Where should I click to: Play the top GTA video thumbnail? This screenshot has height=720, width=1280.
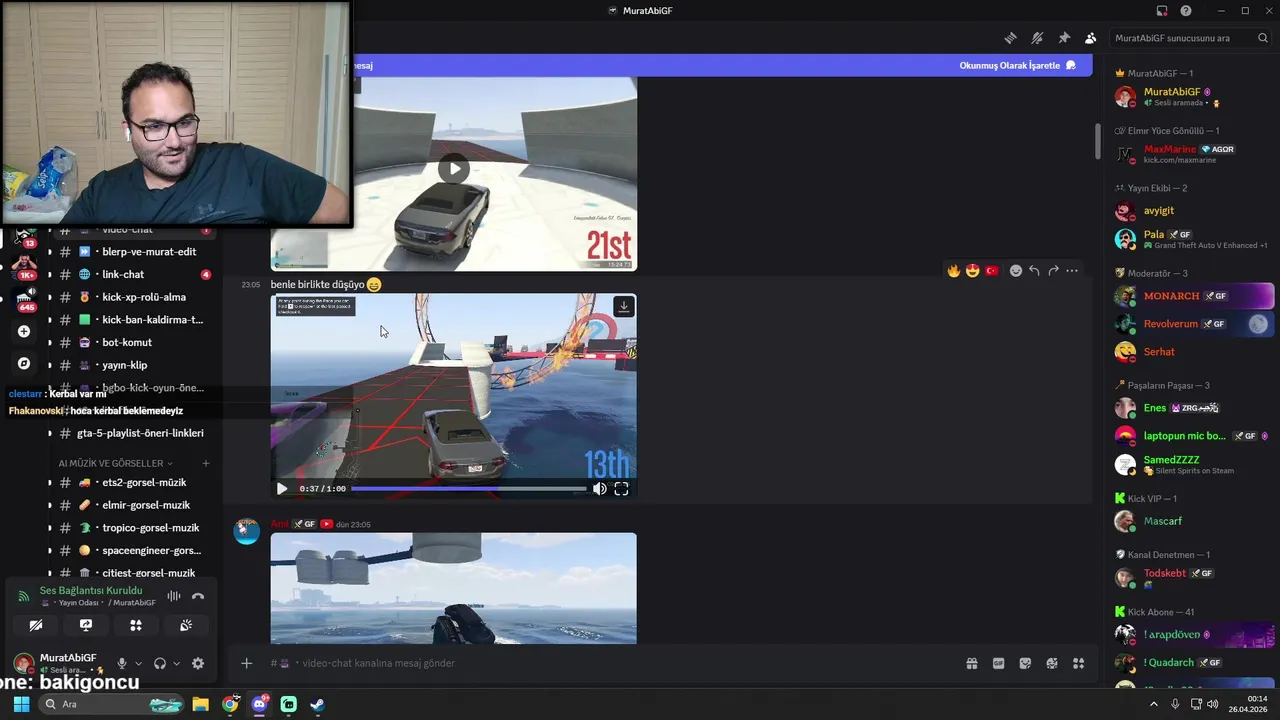pyautogui.click(x=454, y=168)
